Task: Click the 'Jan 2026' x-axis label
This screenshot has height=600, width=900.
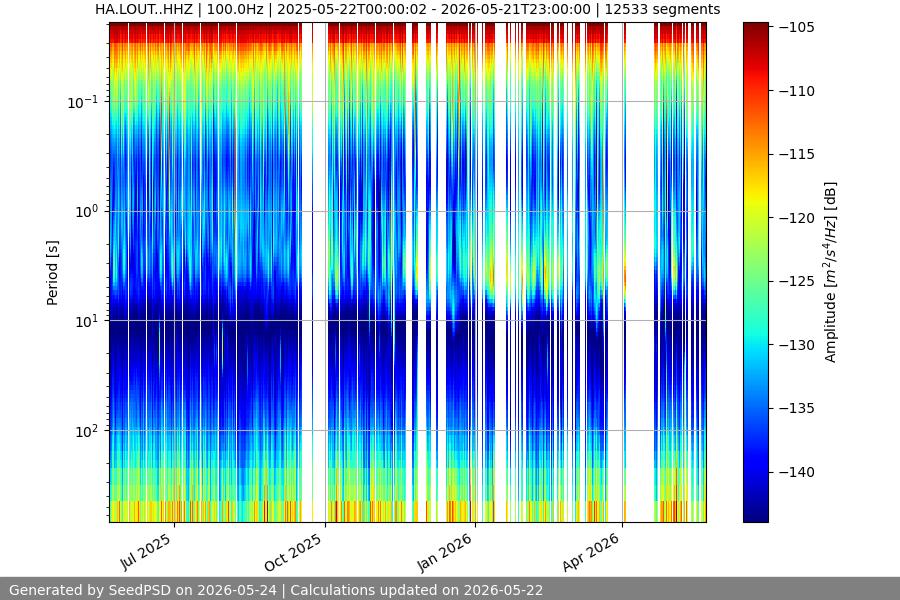Action: (x=444, y=552)
